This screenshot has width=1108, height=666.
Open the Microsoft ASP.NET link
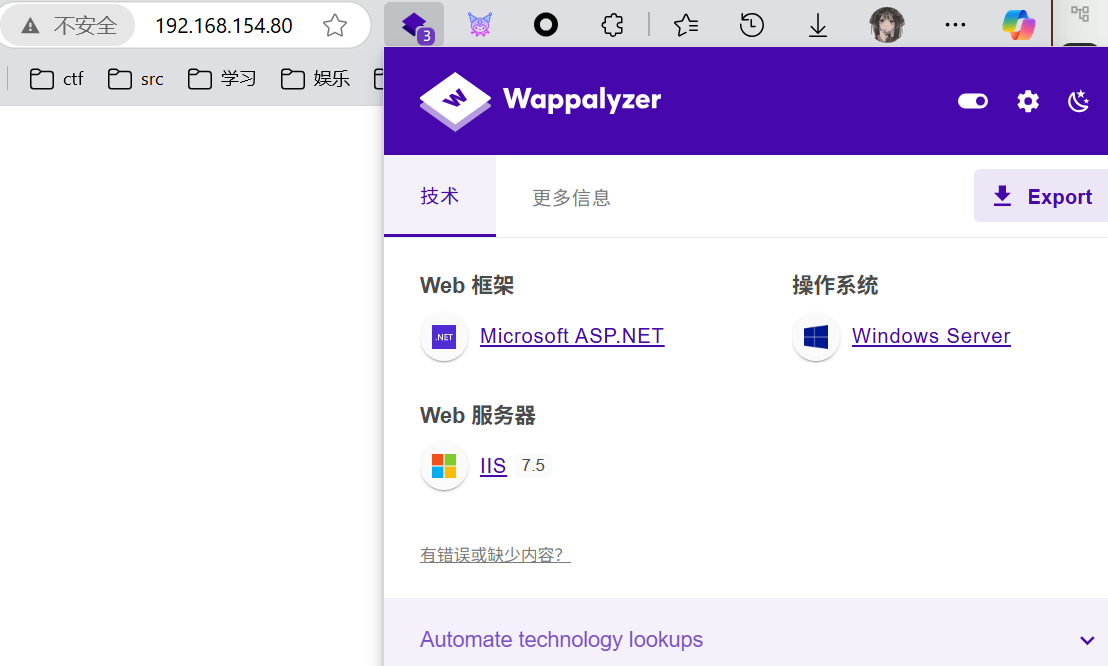(572, 336)
